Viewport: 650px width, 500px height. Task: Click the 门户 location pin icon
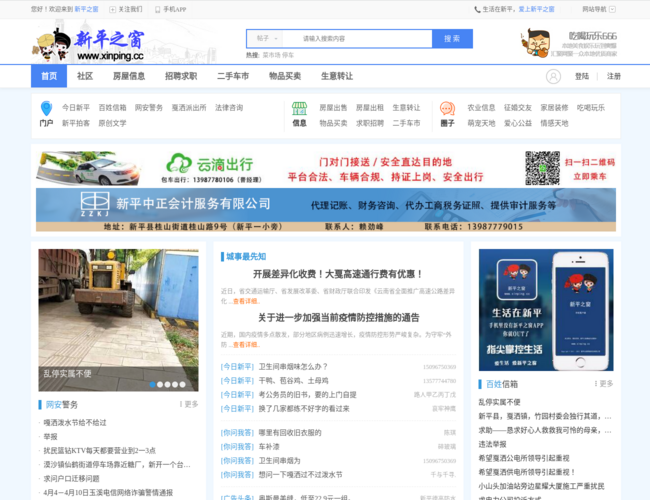(46, 108)
